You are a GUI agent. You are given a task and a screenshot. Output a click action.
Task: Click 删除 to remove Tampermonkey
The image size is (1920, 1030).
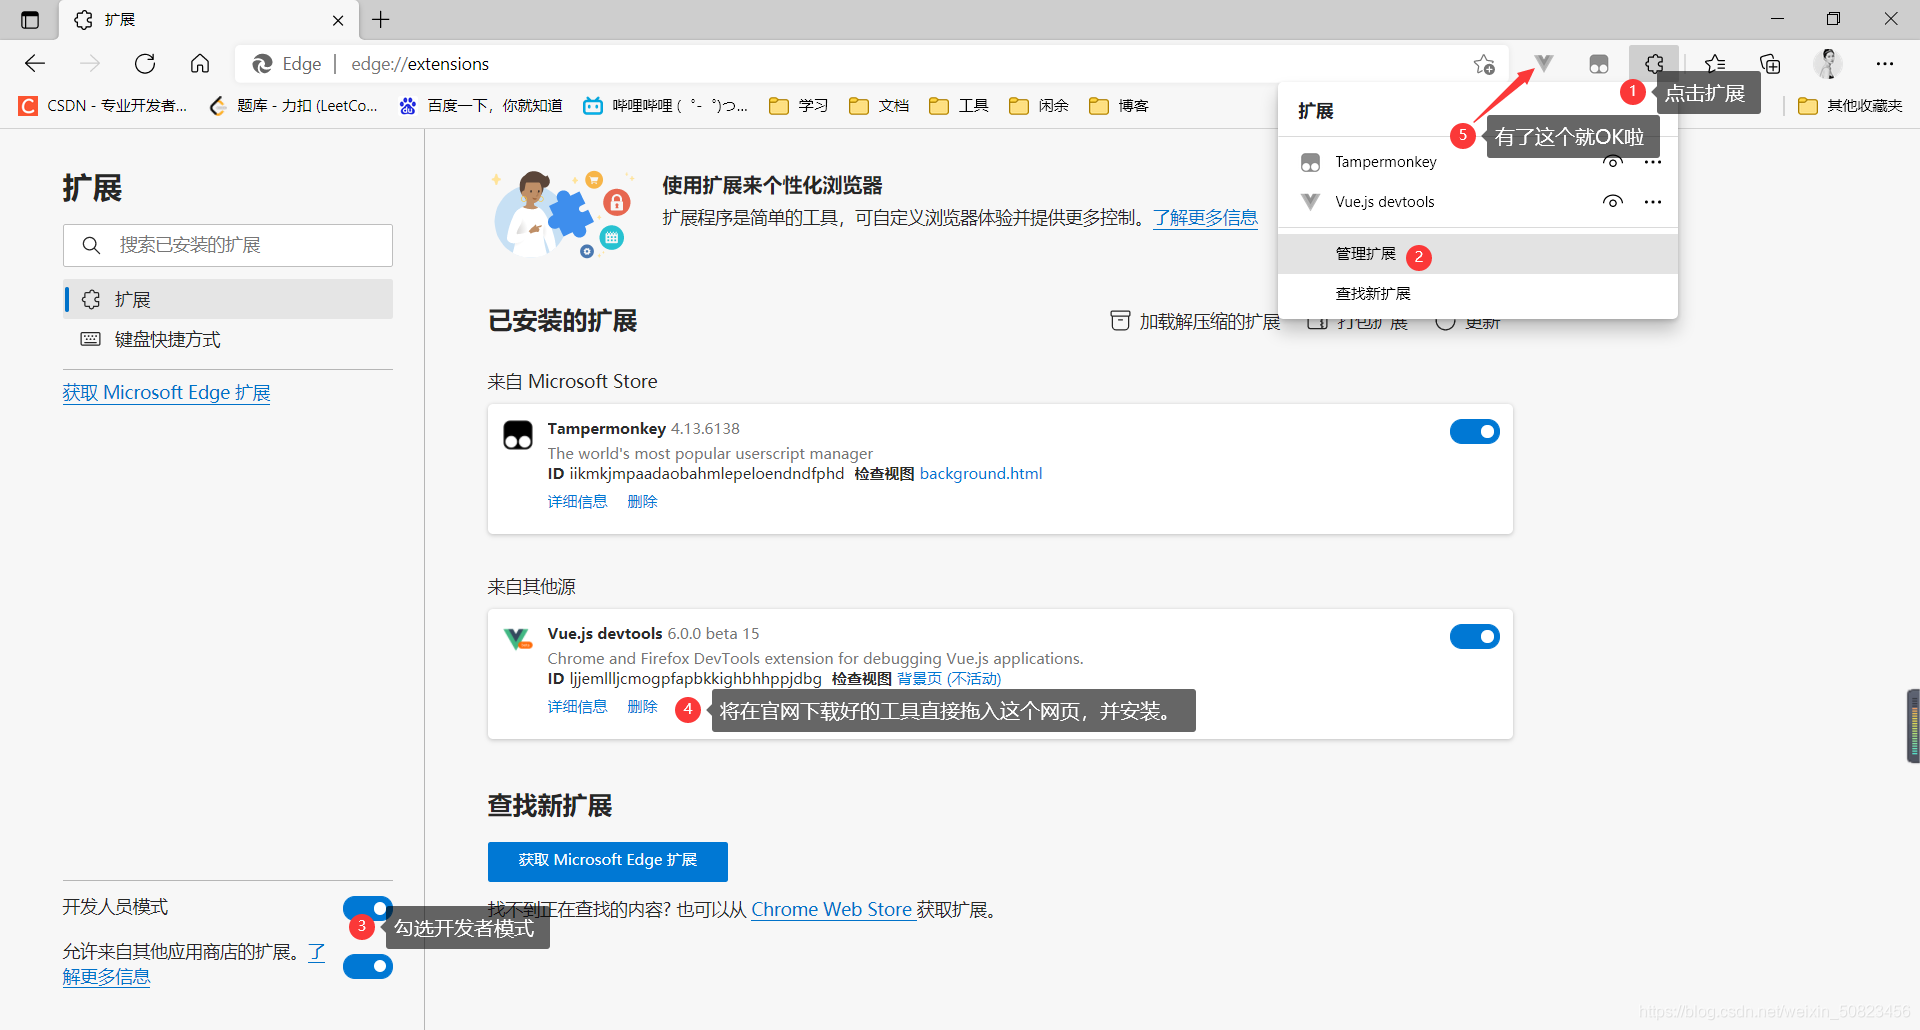(642, 502)
